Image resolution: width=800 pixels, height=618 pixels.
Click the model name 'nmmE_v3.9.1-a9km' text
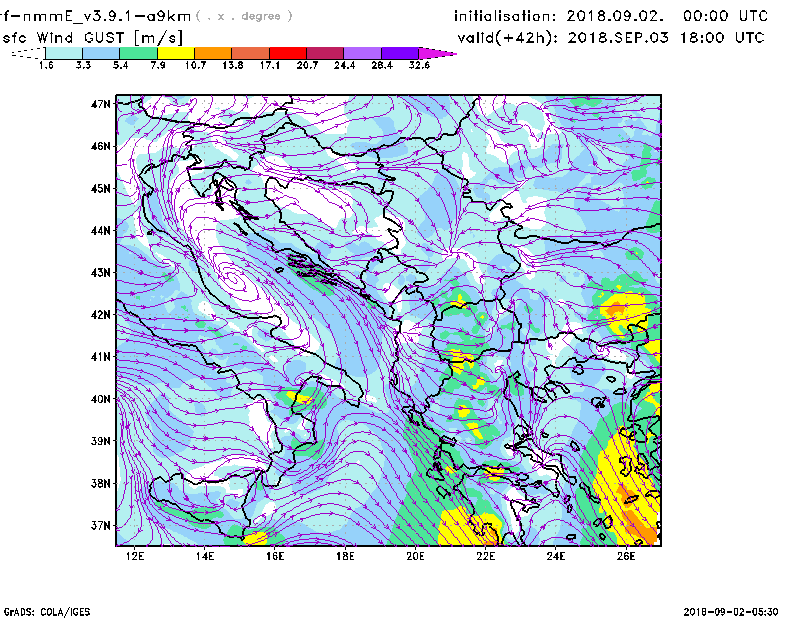107,17
